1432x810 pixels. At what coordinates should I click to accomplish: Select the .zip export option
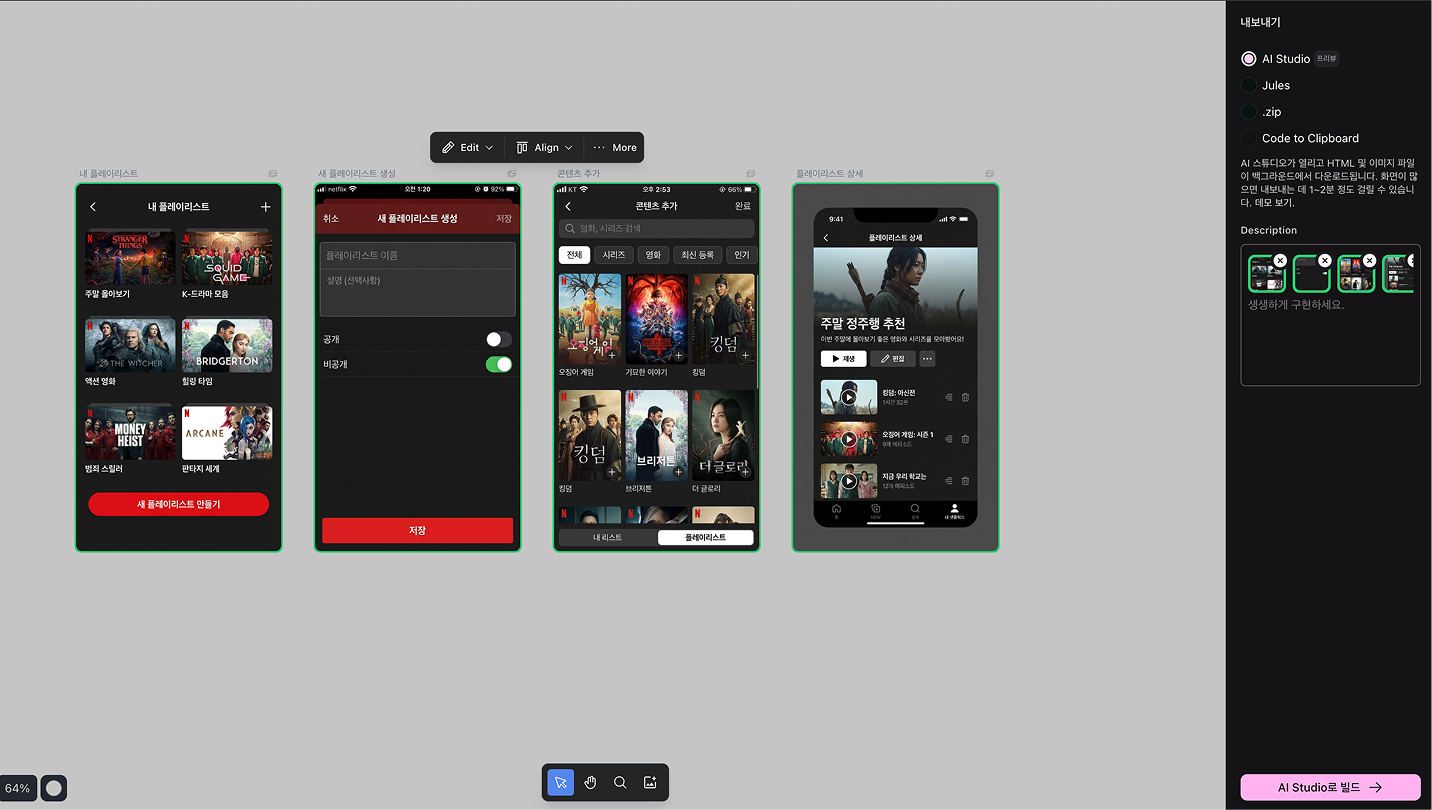[1249, 112]
